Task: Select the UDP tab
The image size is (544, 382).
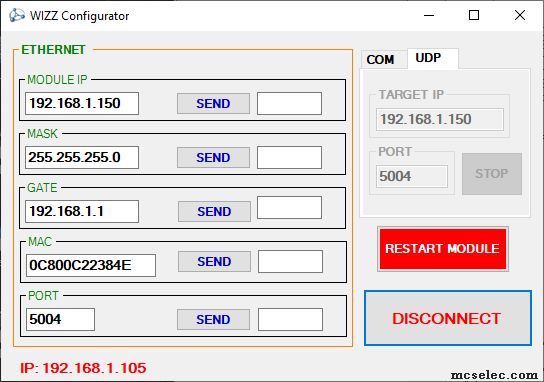Action: pyautogui.click(x=433, y=58)
